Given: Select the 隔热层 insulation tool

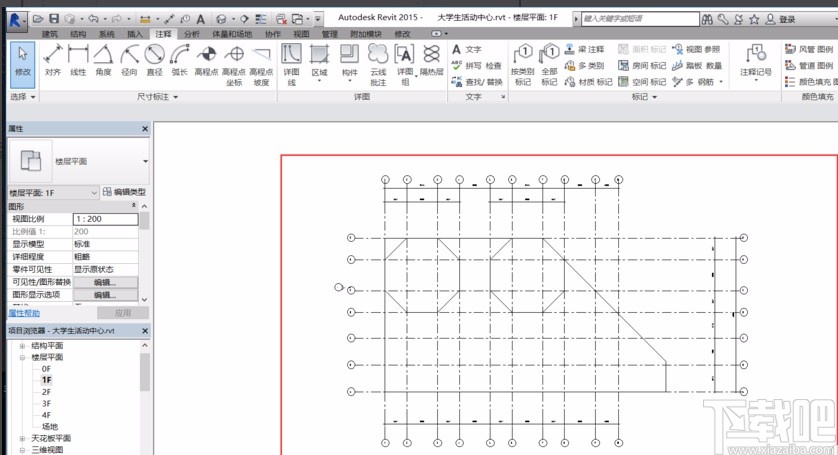Looking at the screenshot, I should tap(431, 60).
